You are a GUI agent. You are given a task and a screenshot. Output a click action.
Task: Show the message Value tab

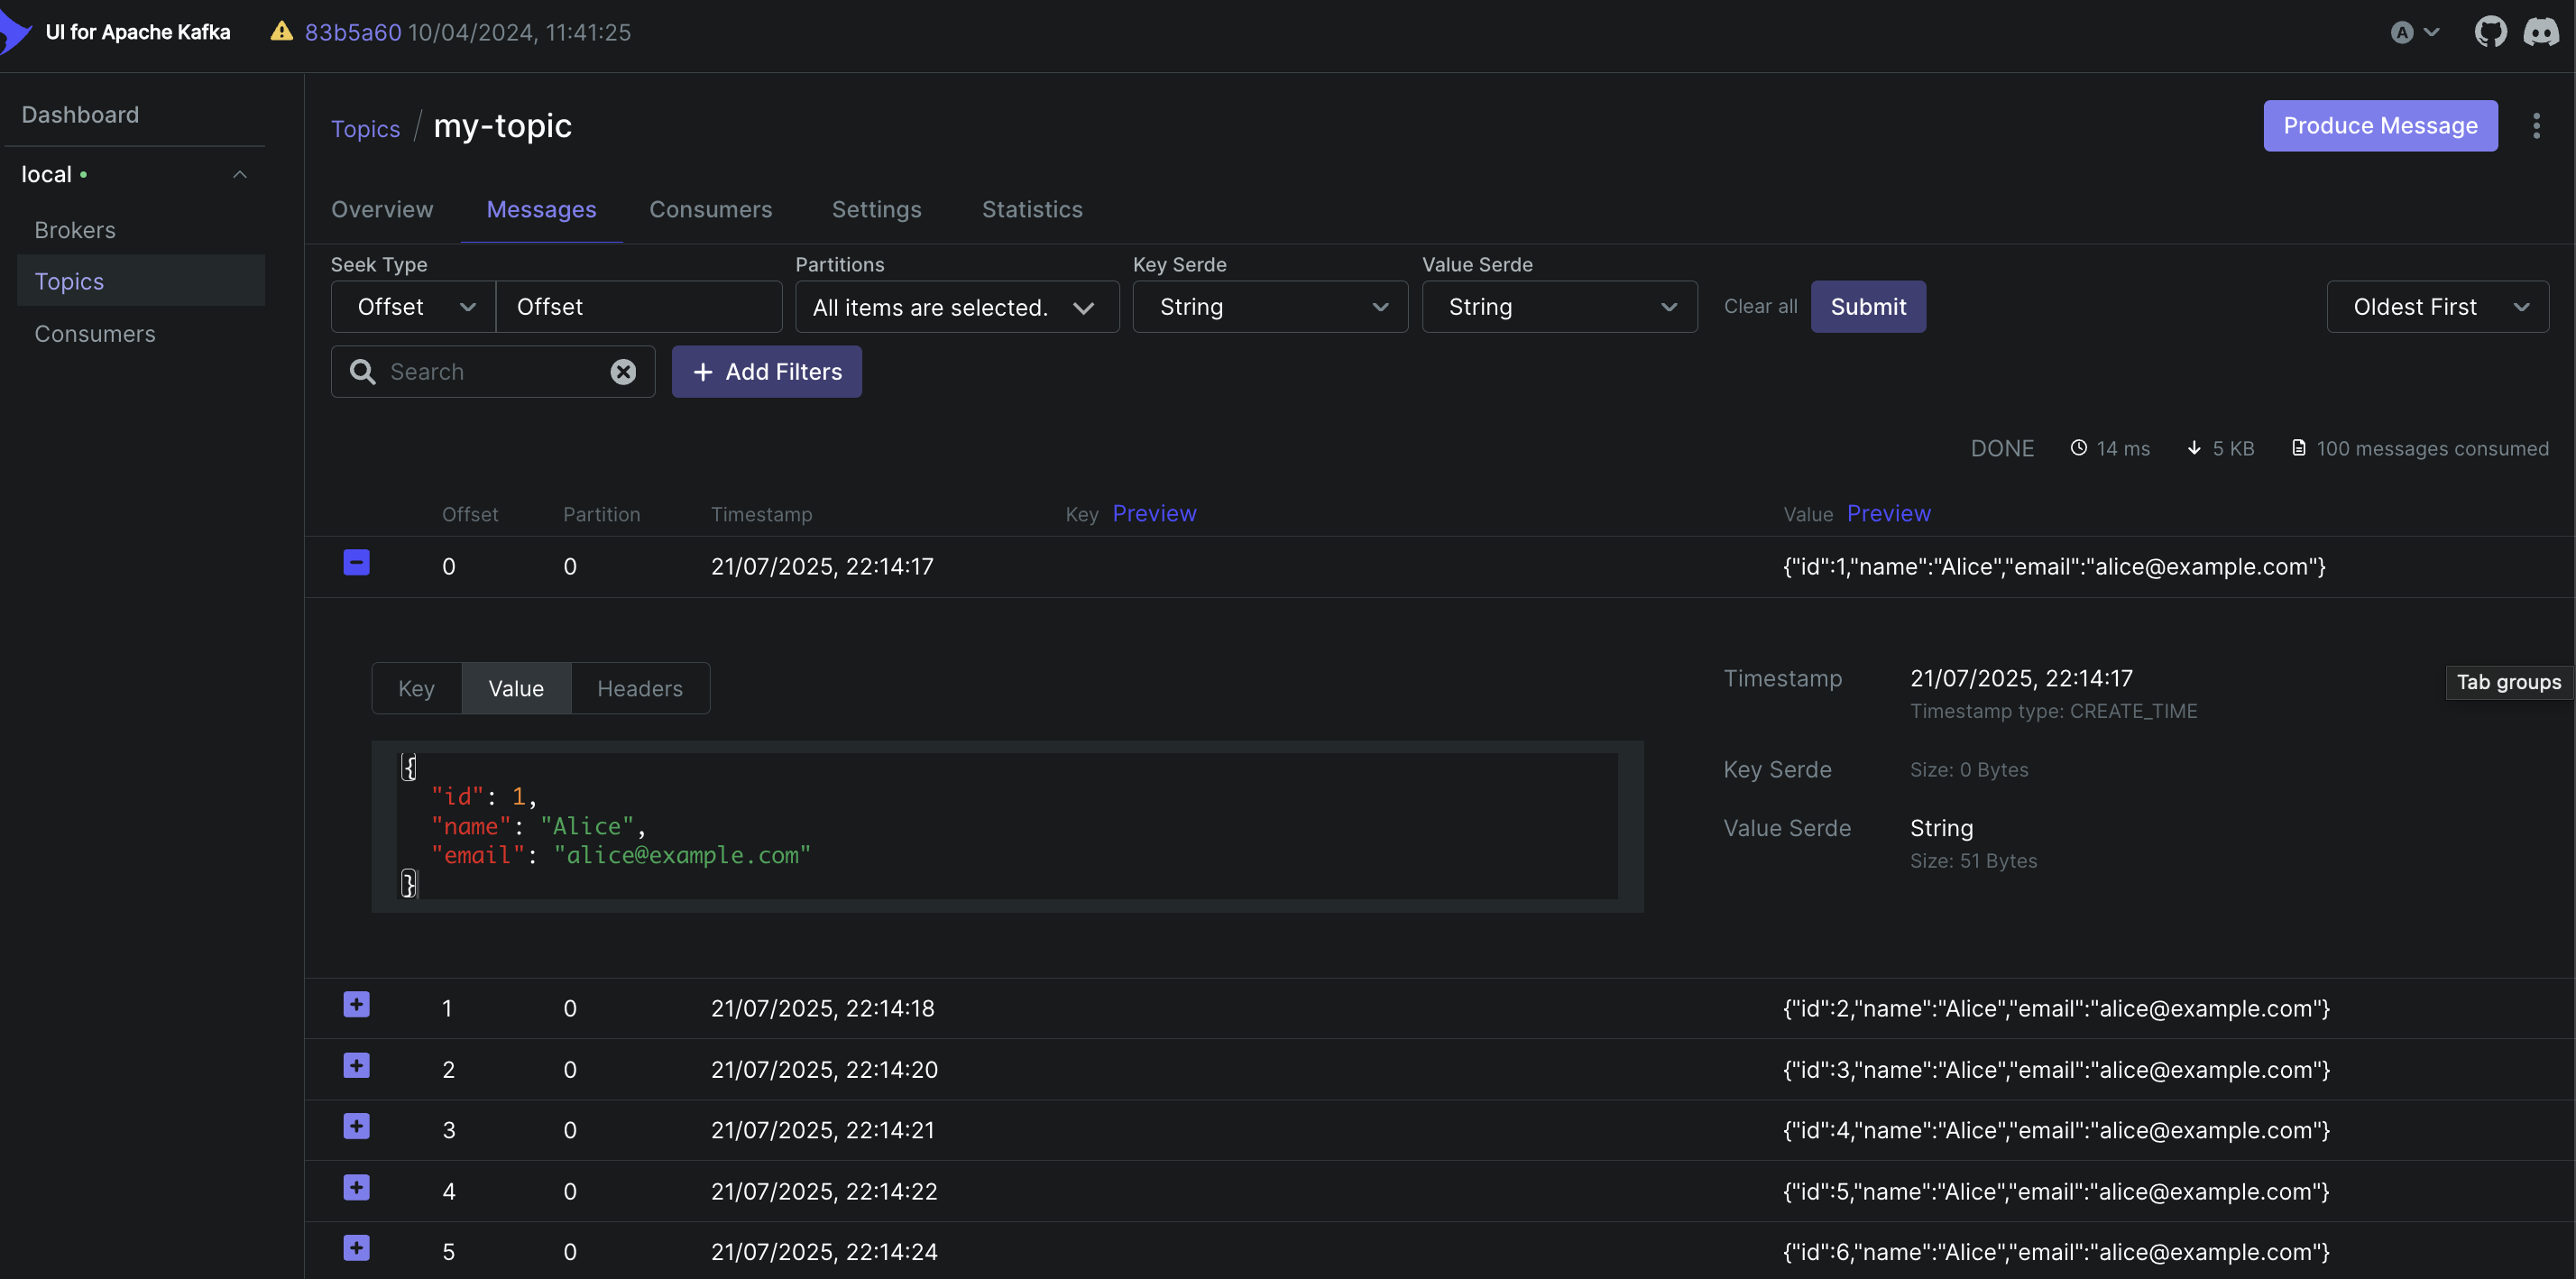pyautogui.click(x=516, y=689)
